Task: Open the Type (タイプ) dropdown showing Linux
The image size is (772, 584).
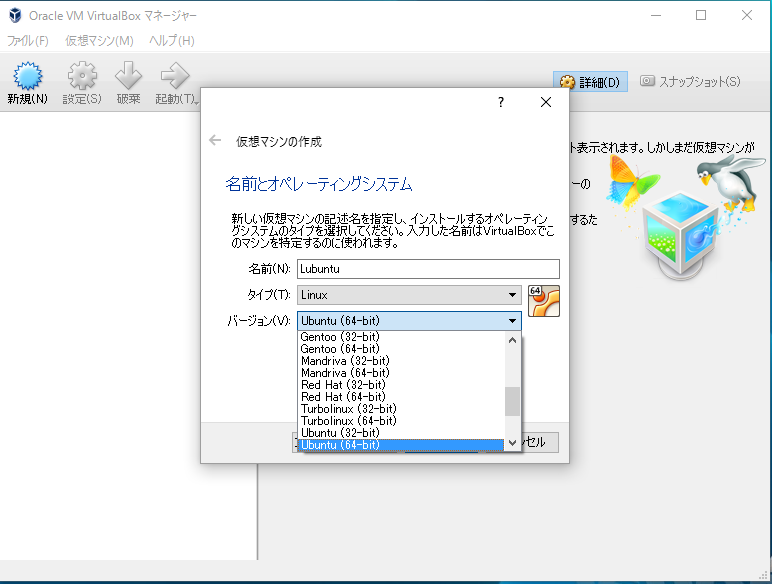Action: pyautogui.click(x=409, y=295)
